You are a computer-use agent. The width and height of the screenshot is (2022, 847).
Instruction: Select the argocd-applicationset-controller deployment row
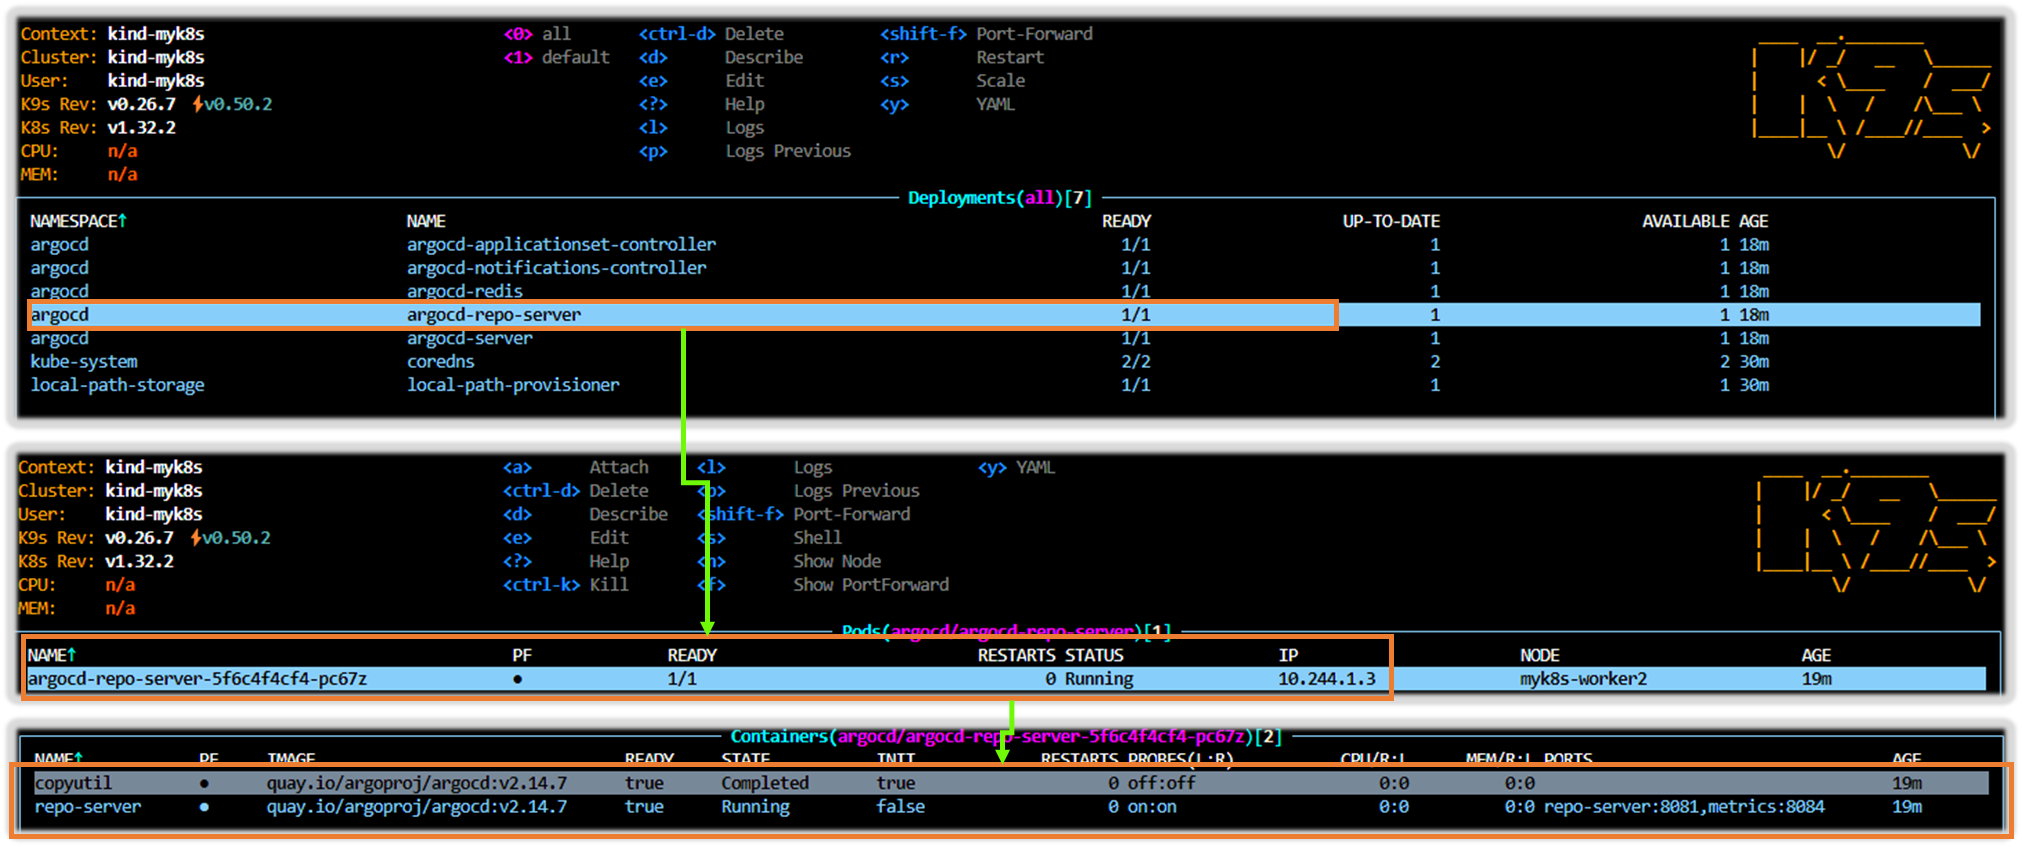(1005, 245)
